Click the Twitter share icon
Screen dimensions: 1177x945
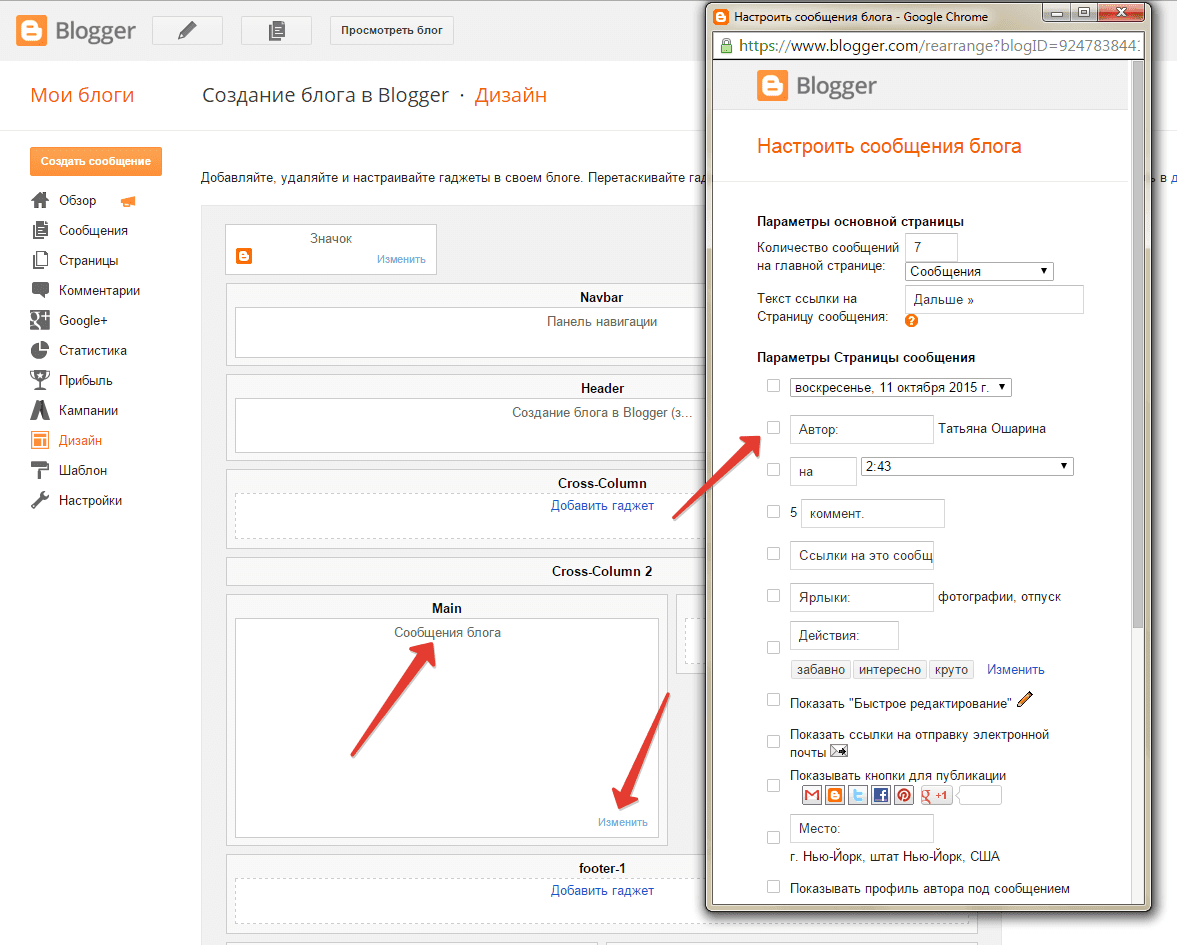[858, 796]
